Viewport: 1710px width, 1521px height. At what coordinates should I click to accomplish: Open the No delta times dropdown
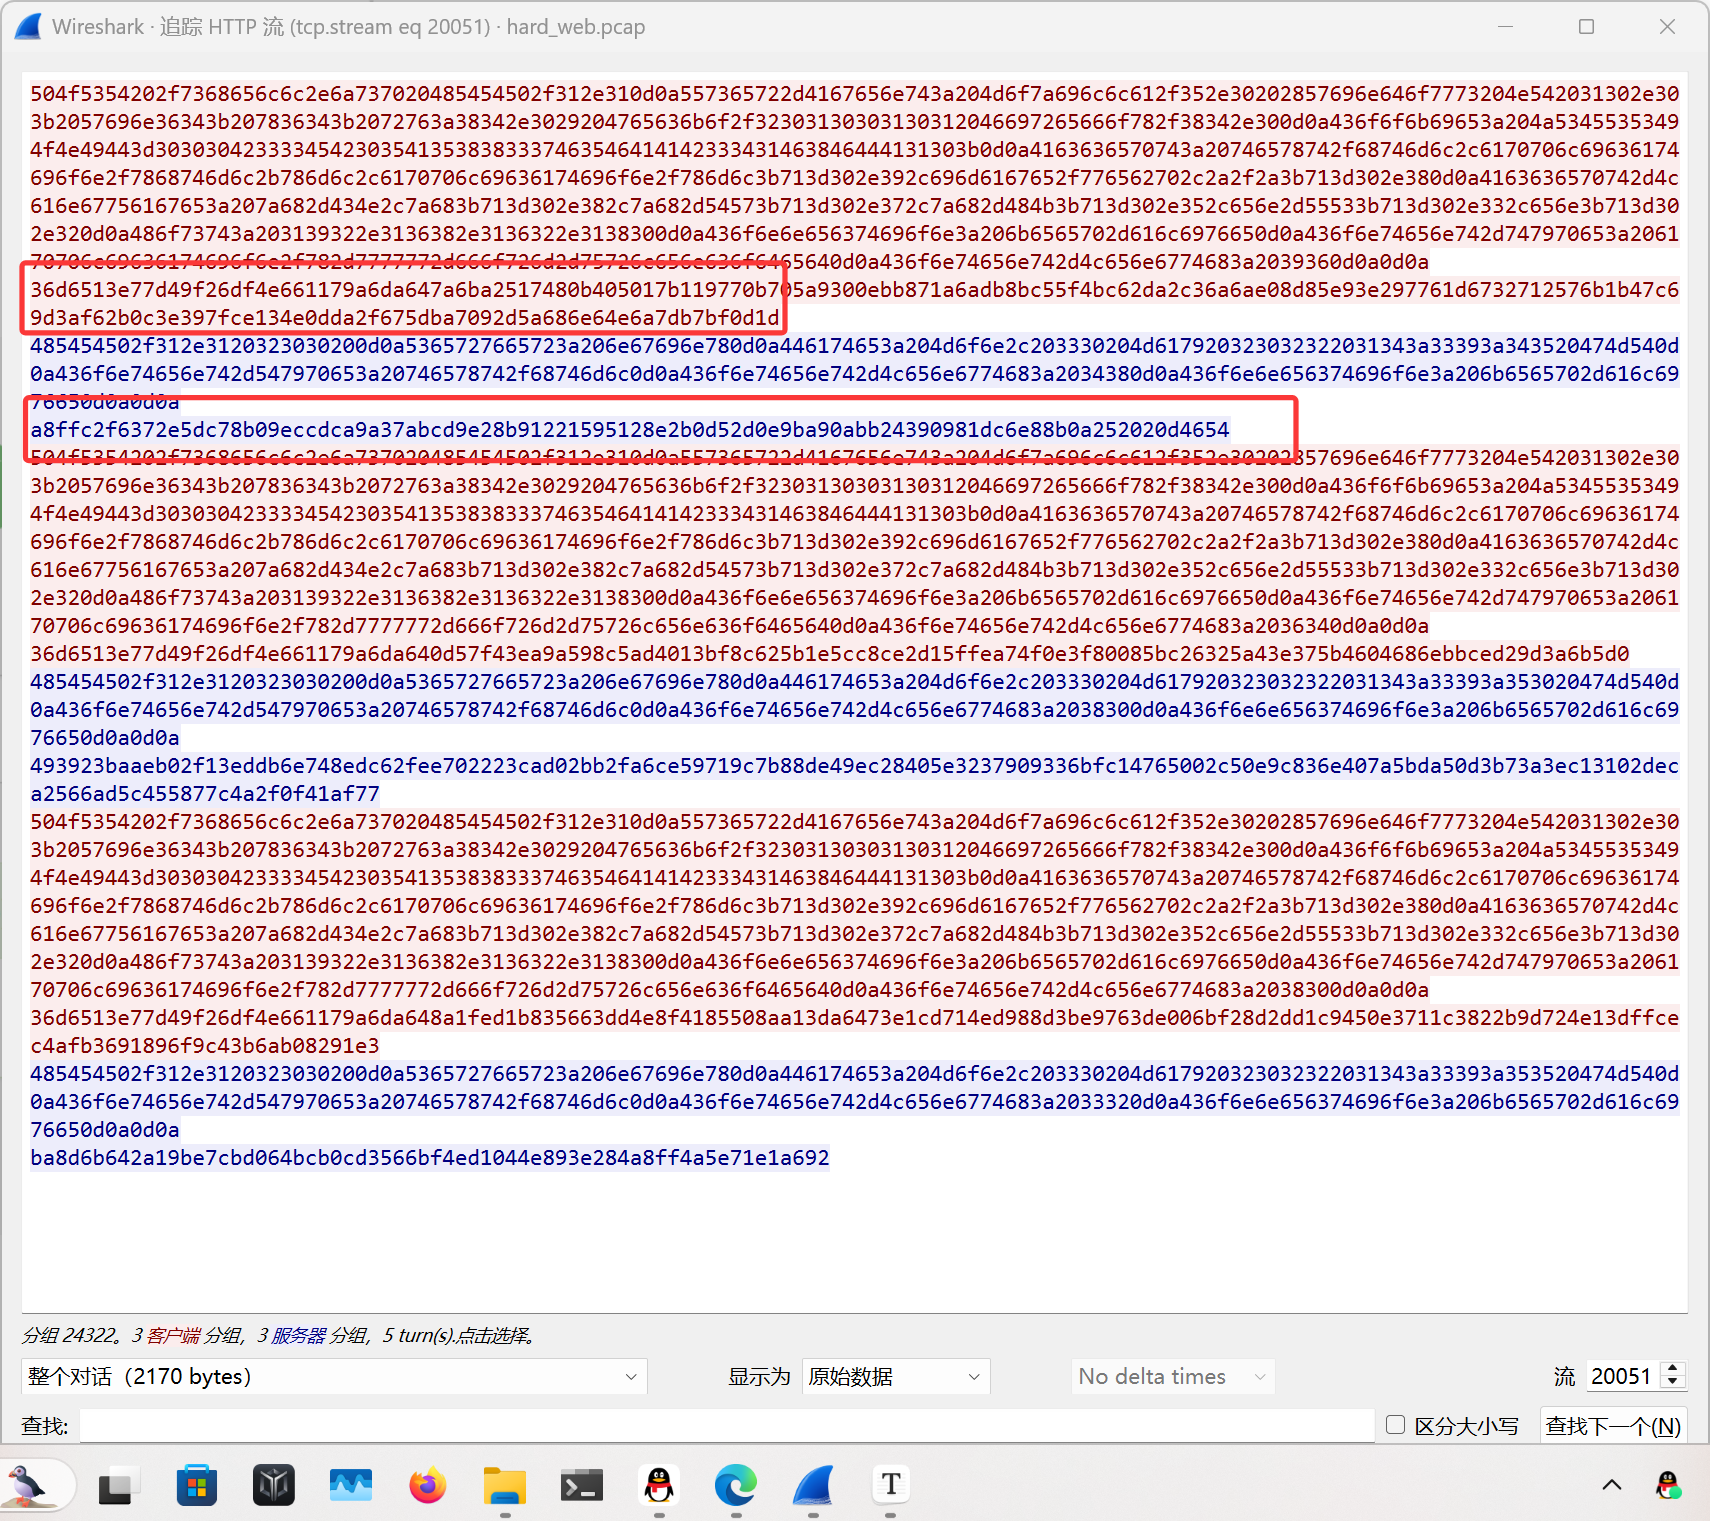click(1172, 1376)
